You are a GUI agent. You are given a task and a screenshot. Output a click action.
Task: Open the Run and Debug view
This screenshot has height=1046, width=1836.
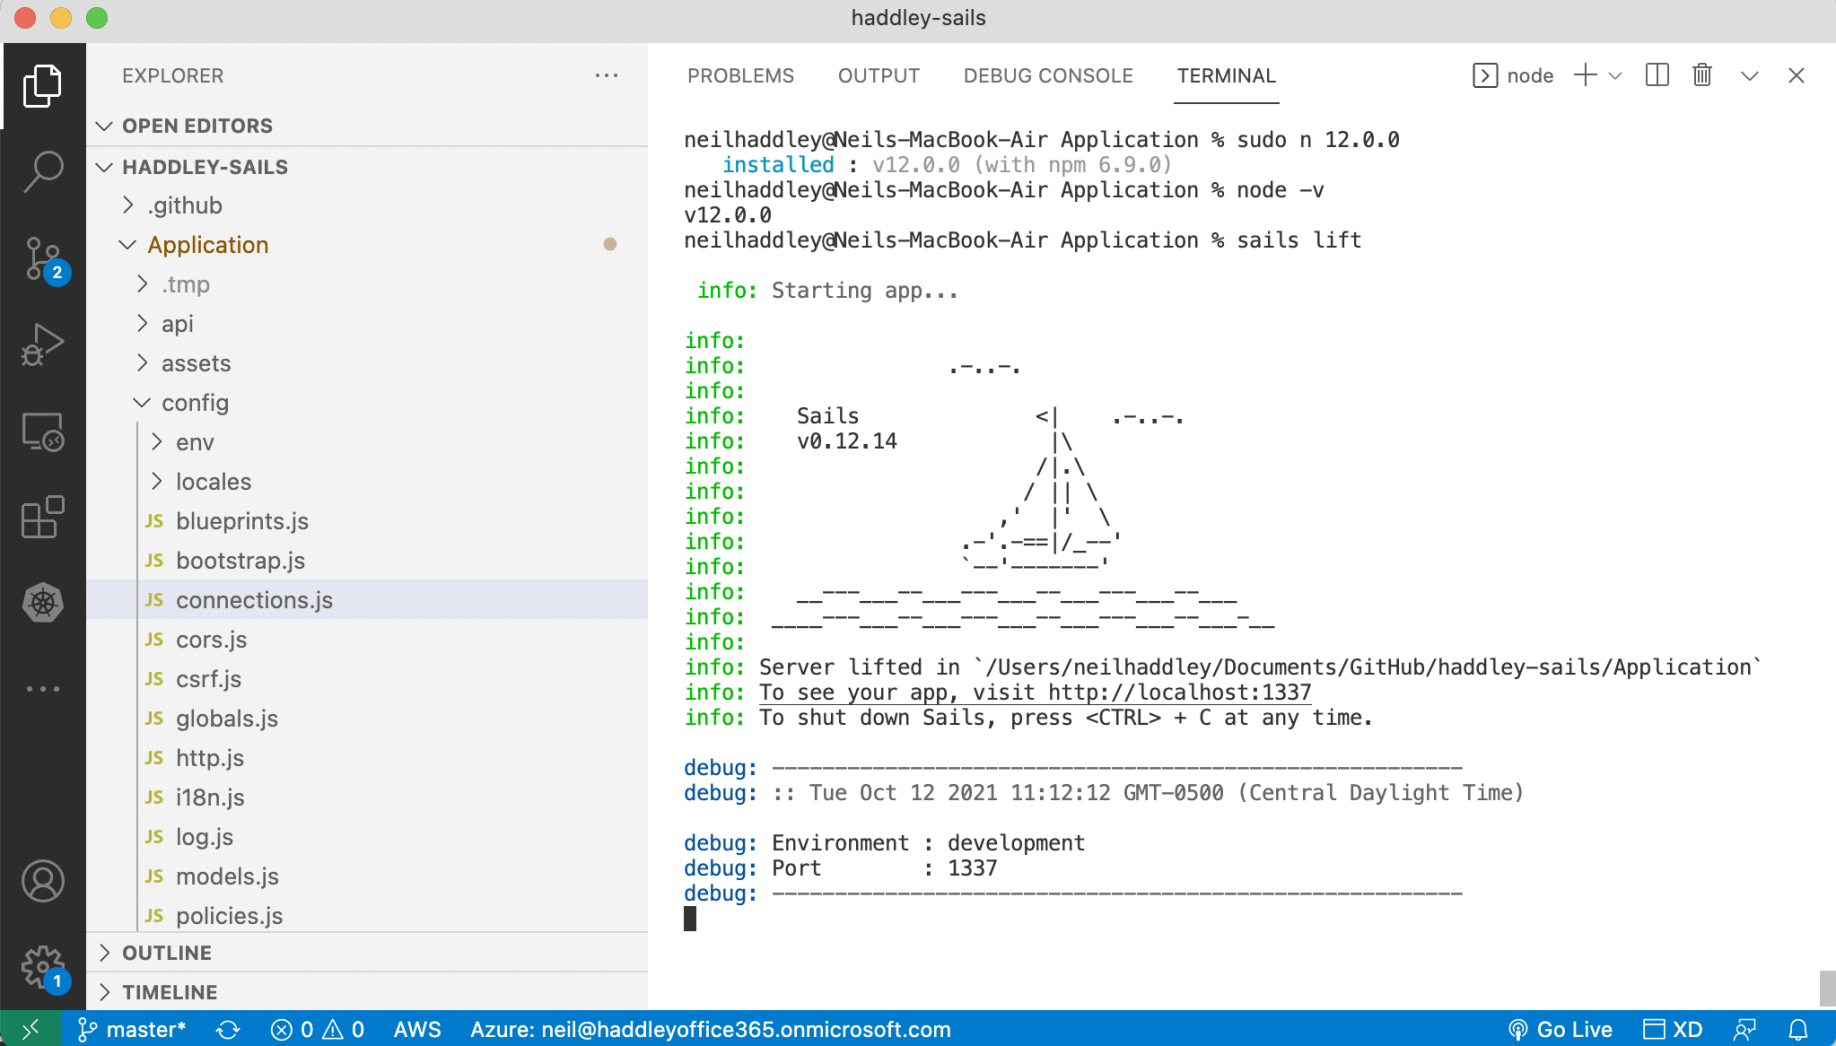pyautogui.click(x=43, y=345)
